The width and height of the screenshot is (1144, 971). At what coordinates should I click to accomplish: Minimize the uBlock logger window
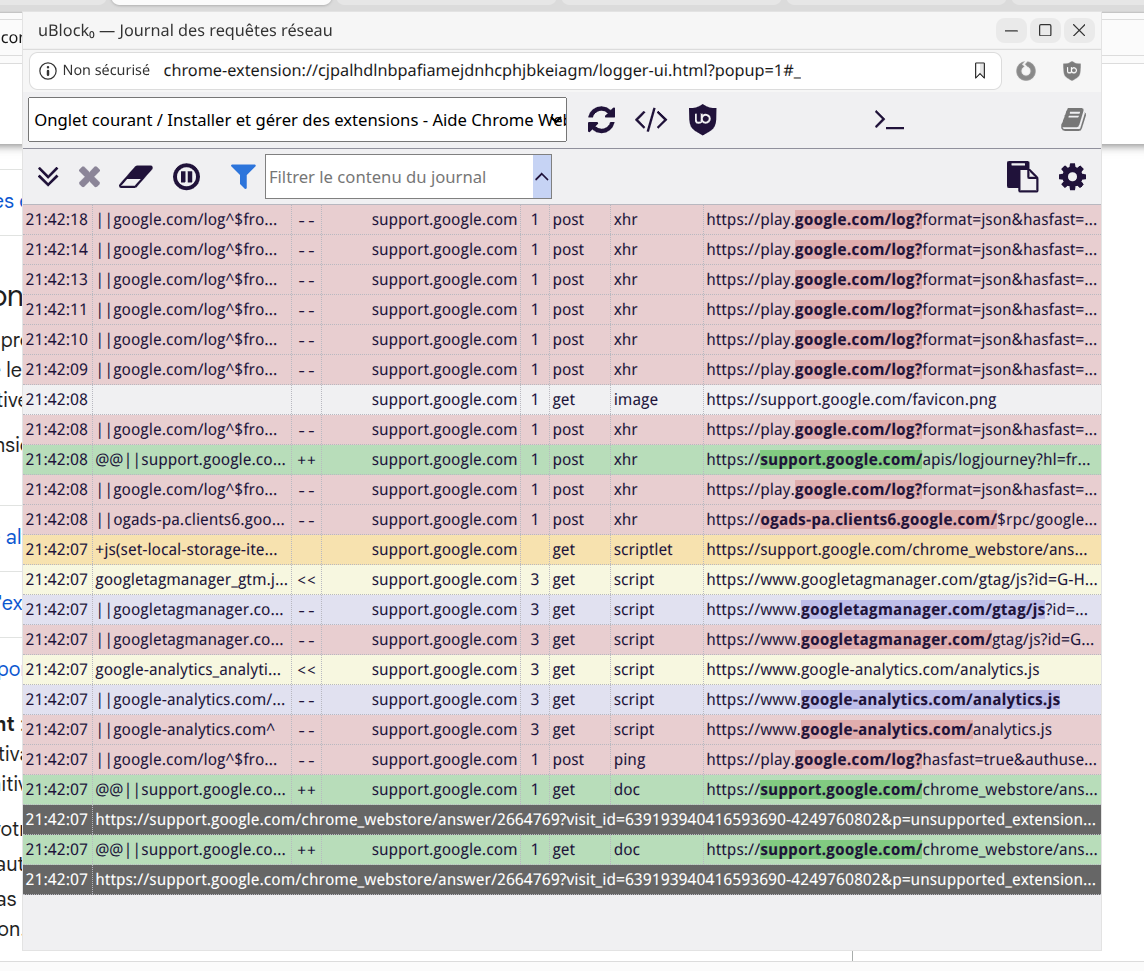point(1011,31)
